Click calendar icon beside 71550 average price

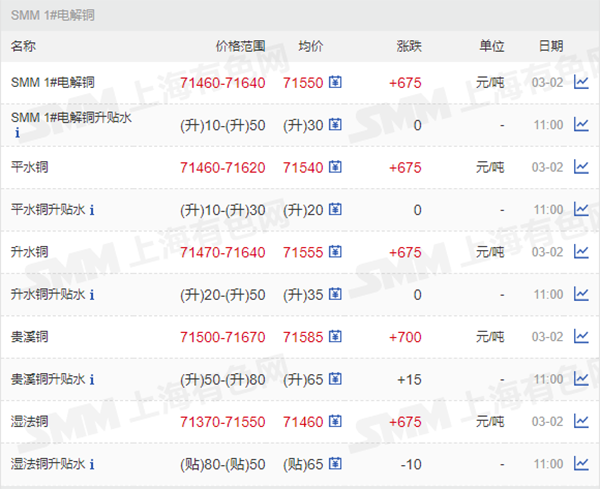(335, 82)
